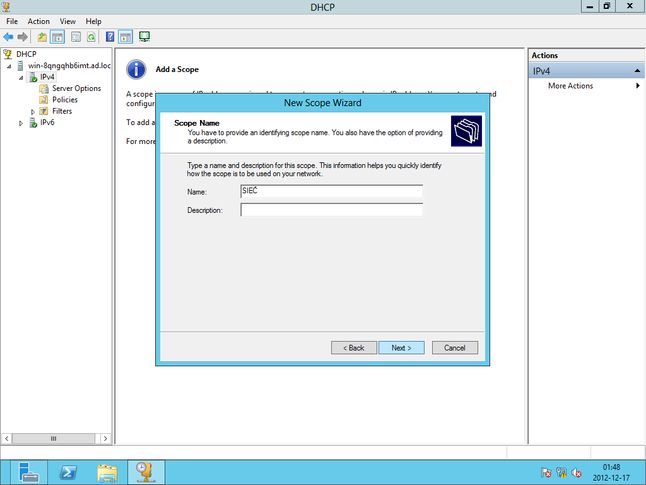This screenshot has width=646, height=485.
Task: Expand More Actions submenu arrow
Action: 637,86
